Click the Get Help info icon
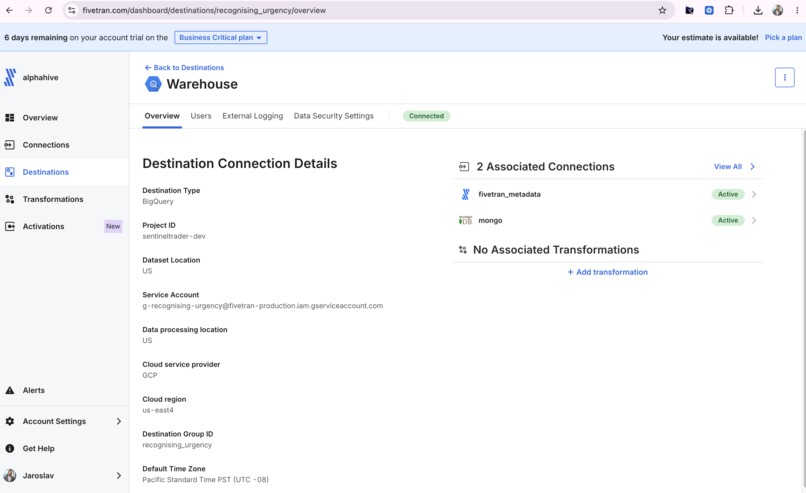This screenshot has width=806, height=493. 10,449
